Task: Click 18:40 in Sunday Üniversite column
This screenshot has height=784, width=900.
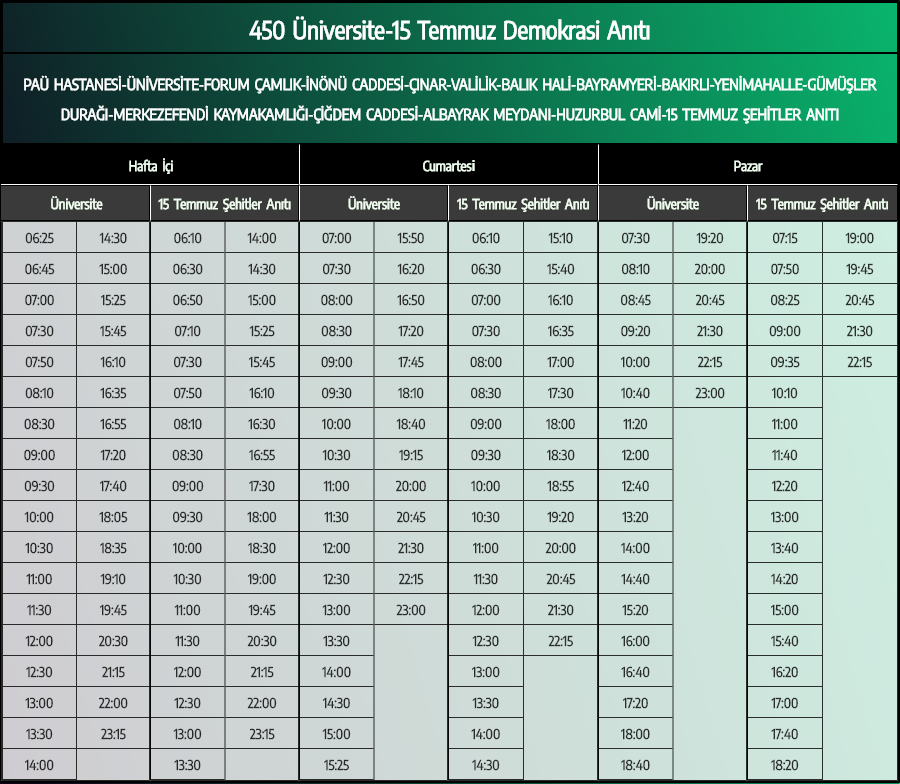Action: [x=635, y=765]
